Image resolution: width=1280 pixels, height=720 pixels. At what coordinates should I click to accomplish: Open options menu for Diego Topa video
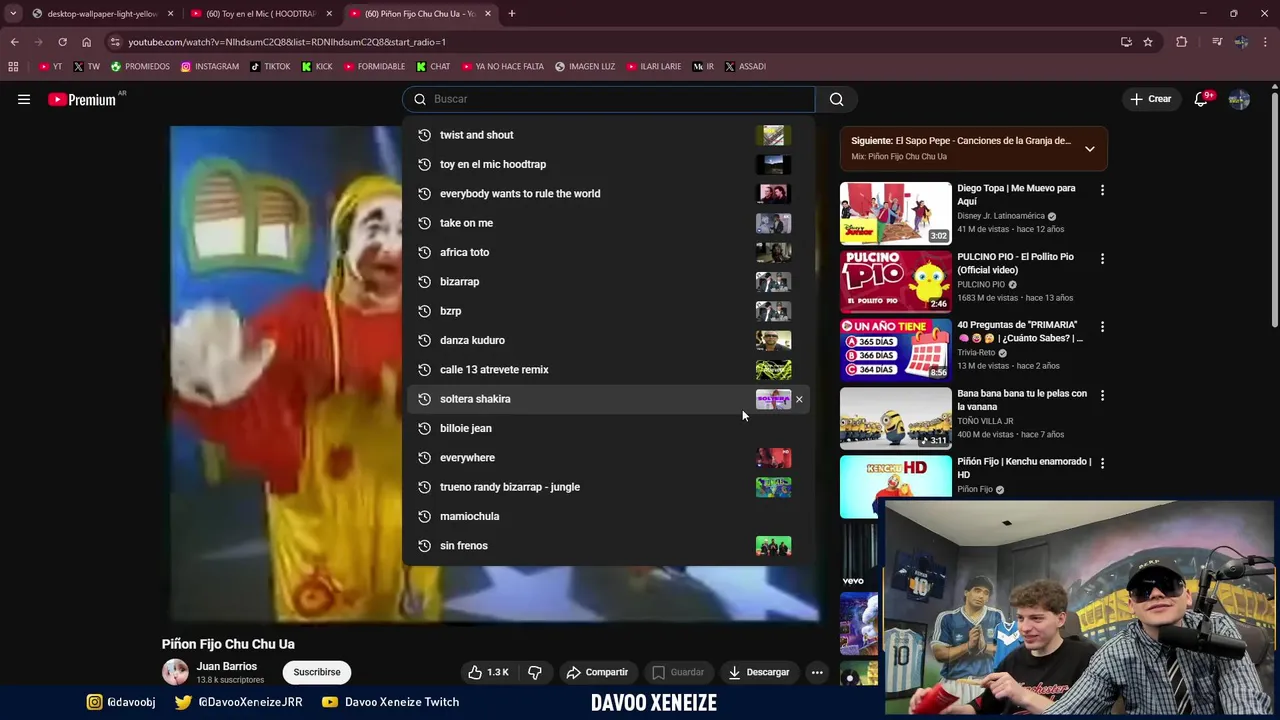pos(1102,190)
